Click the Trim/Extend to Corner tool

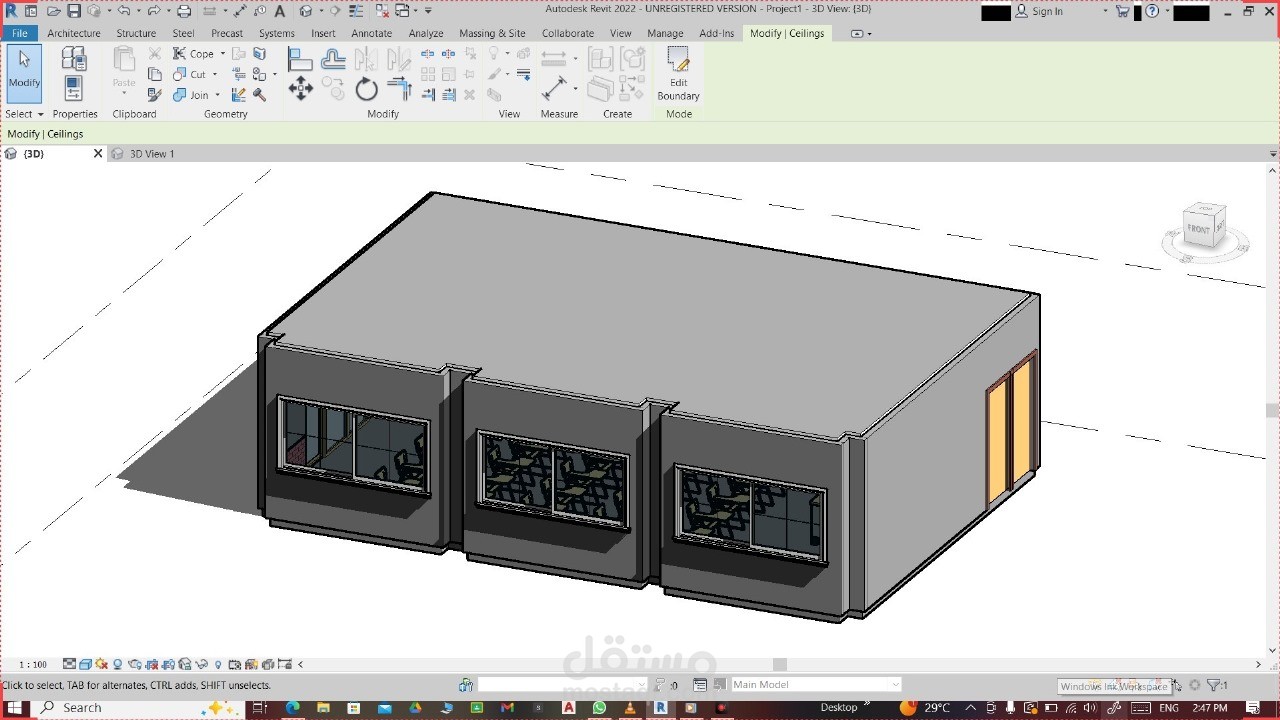point(399,89)
